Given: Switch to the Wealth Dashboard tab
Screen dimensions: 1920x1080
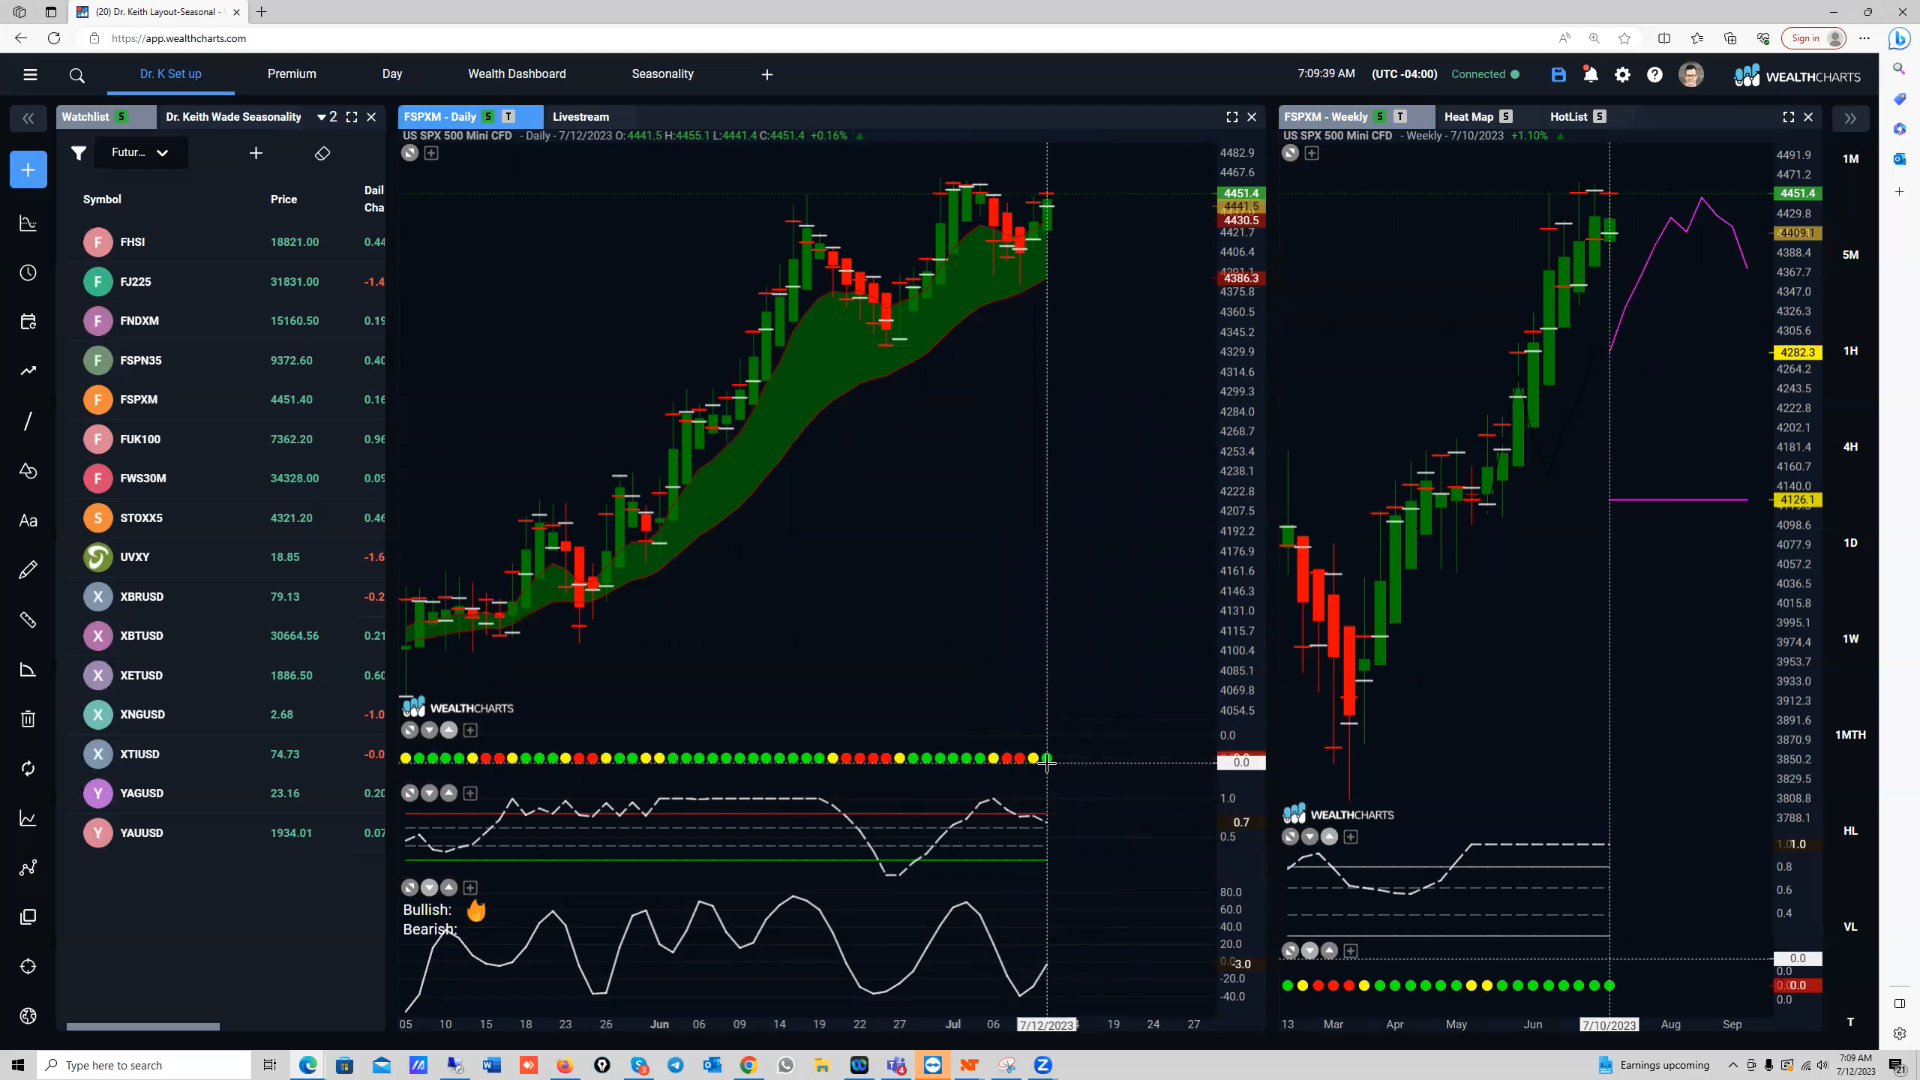Looking at the screenshot, I should point(517,74).
